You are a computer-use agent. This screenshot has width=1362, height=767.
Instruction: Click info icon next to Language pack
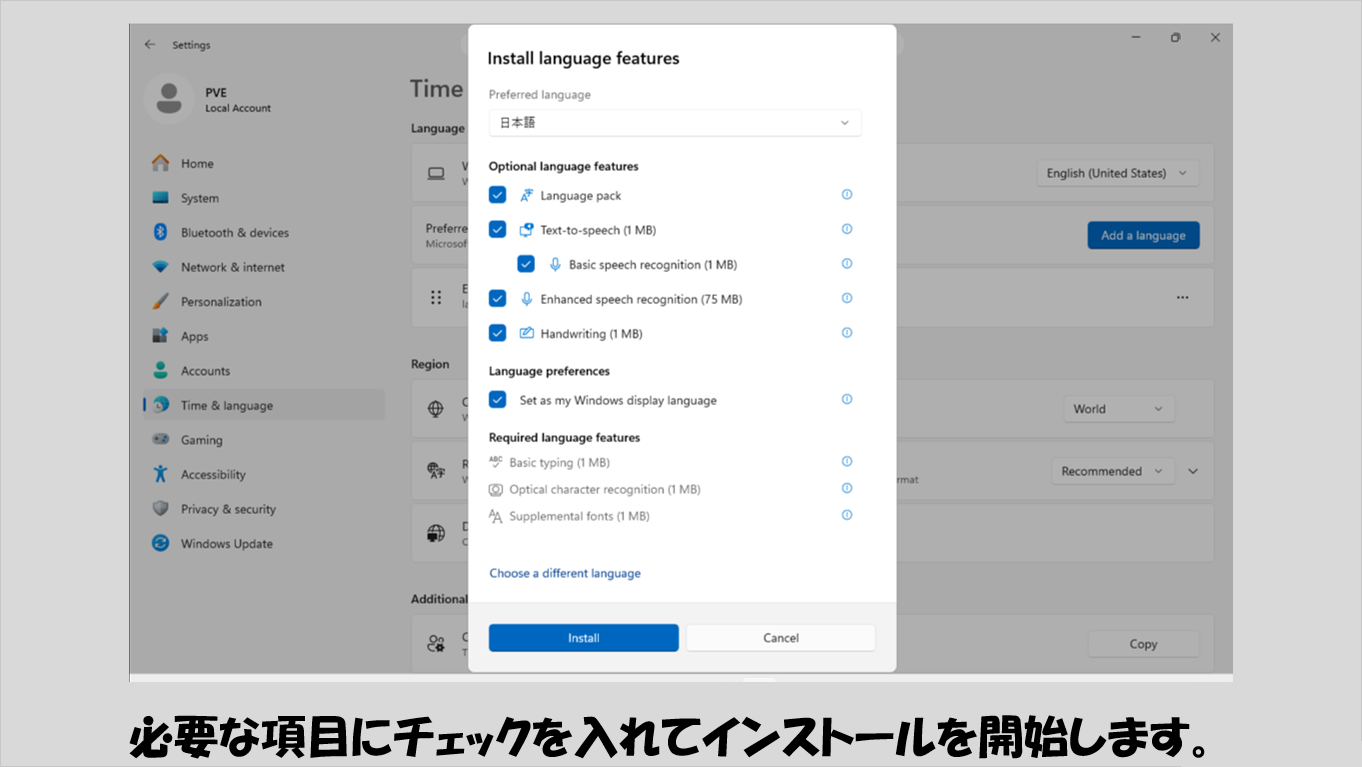pyautogui.click(x=847, y=195)
